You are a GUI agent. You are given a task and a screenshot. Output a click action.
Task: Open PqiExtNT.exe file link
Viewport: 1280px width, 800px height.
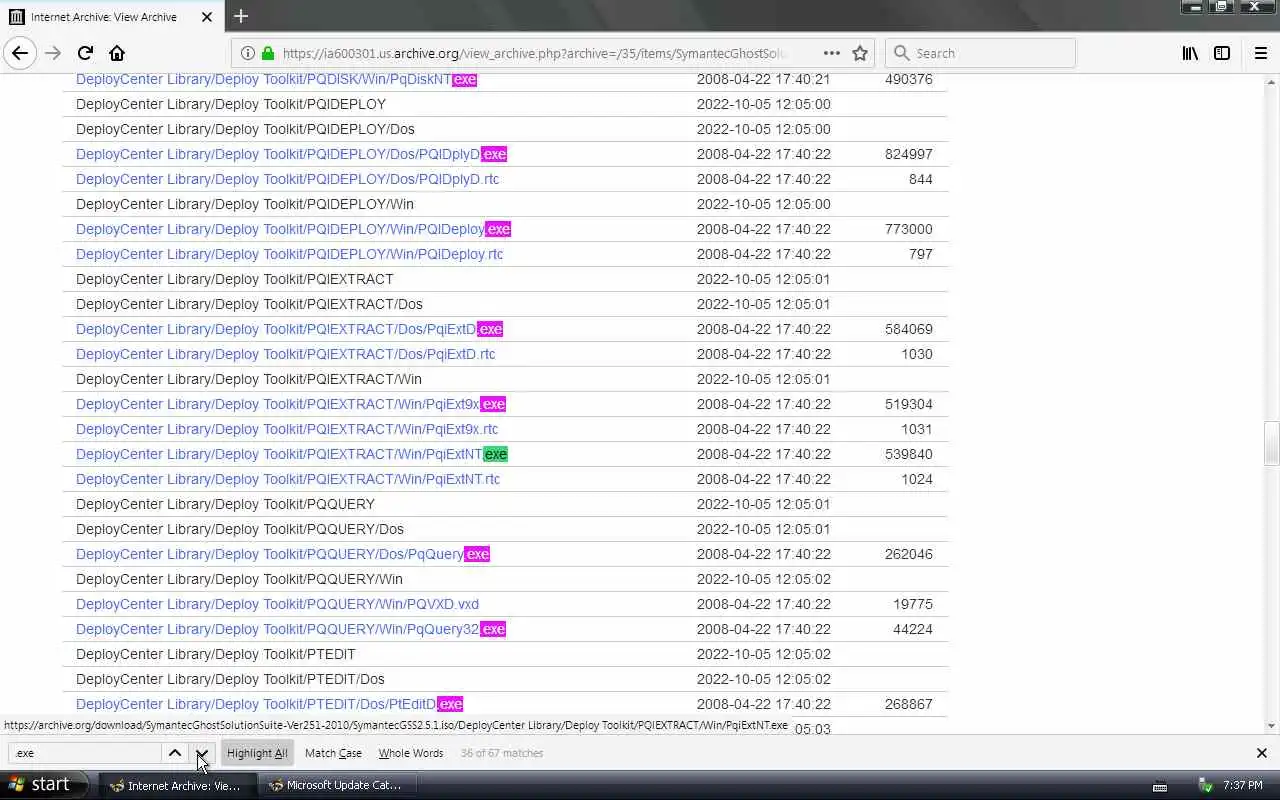tap(292, 454)
